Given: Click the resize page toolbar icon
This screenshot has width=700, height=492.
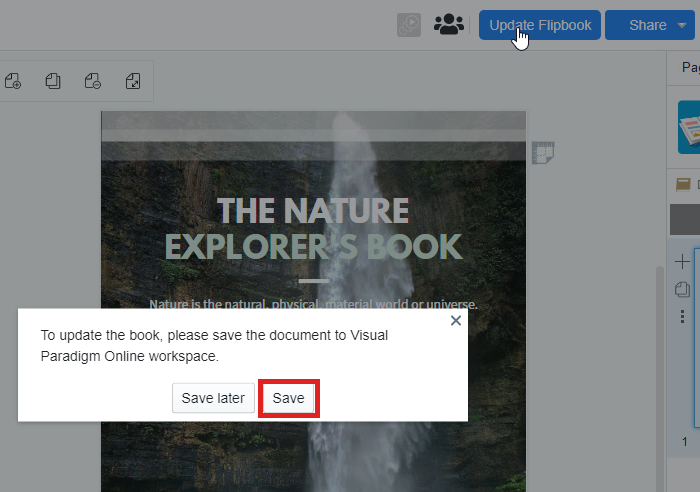Looking at the screenshot, I should (132, 81).
